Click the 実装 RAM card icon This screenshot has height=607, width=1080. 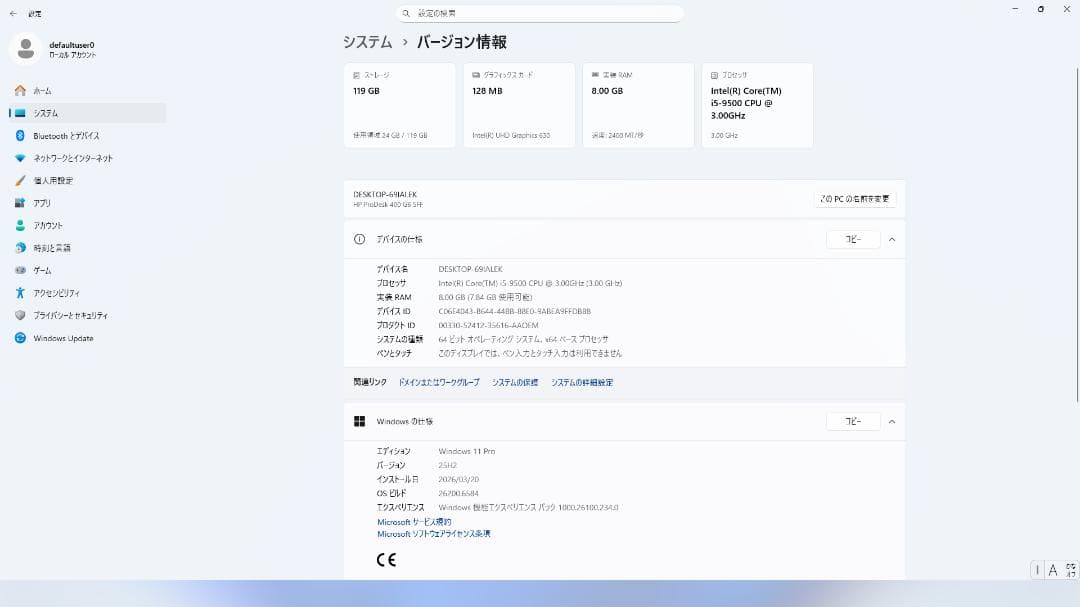pos(595,75)
